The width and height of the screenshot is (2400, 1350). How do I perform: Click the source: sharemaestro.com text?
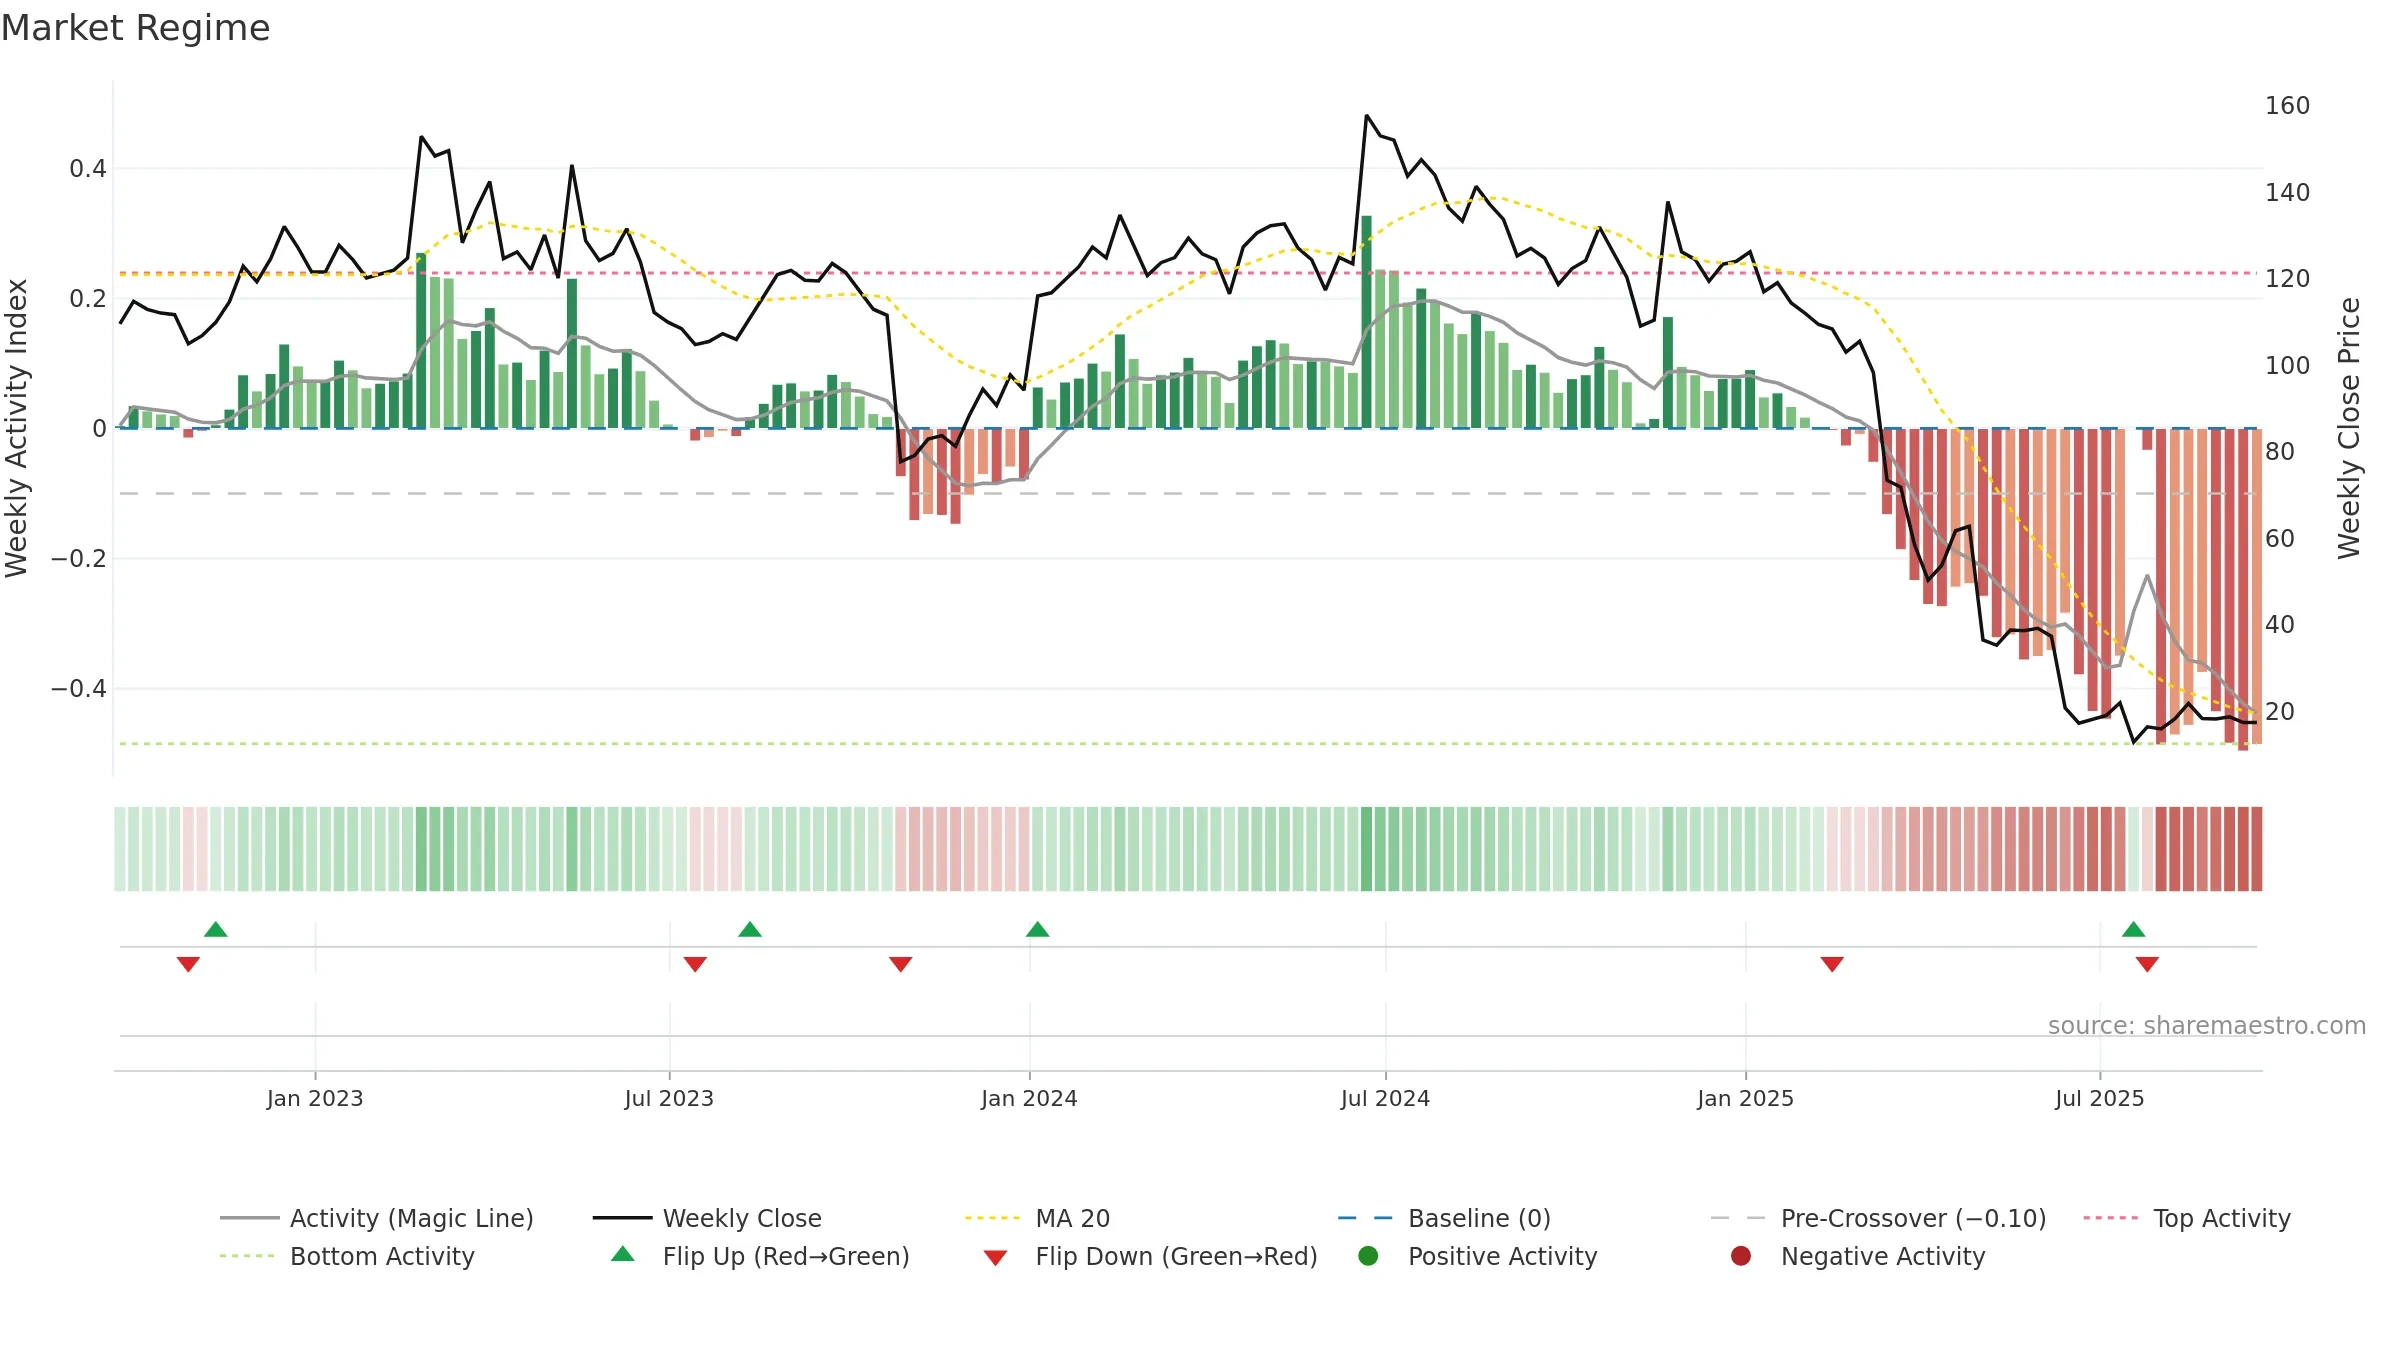pos(2207,1026)
